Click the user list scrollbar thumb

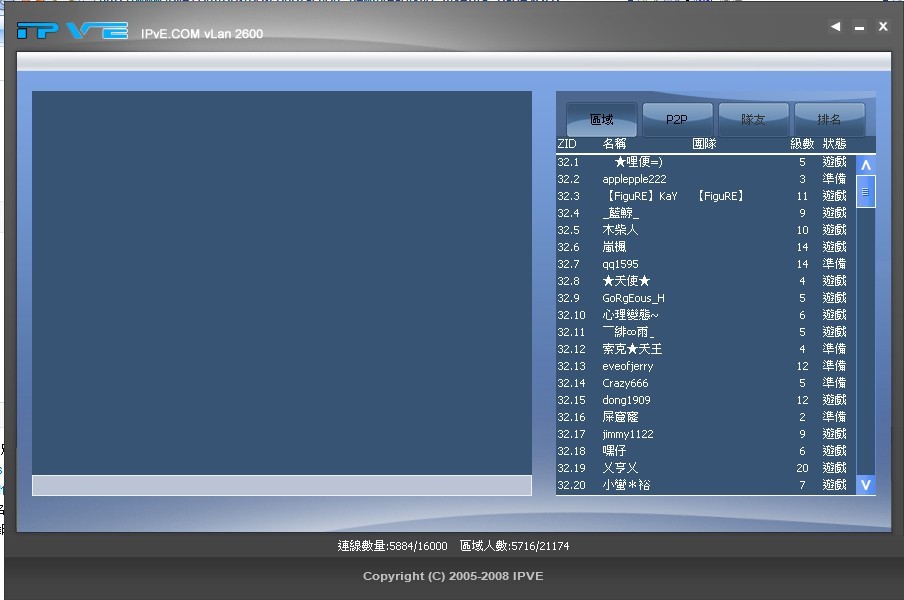(x=865, y=192)
